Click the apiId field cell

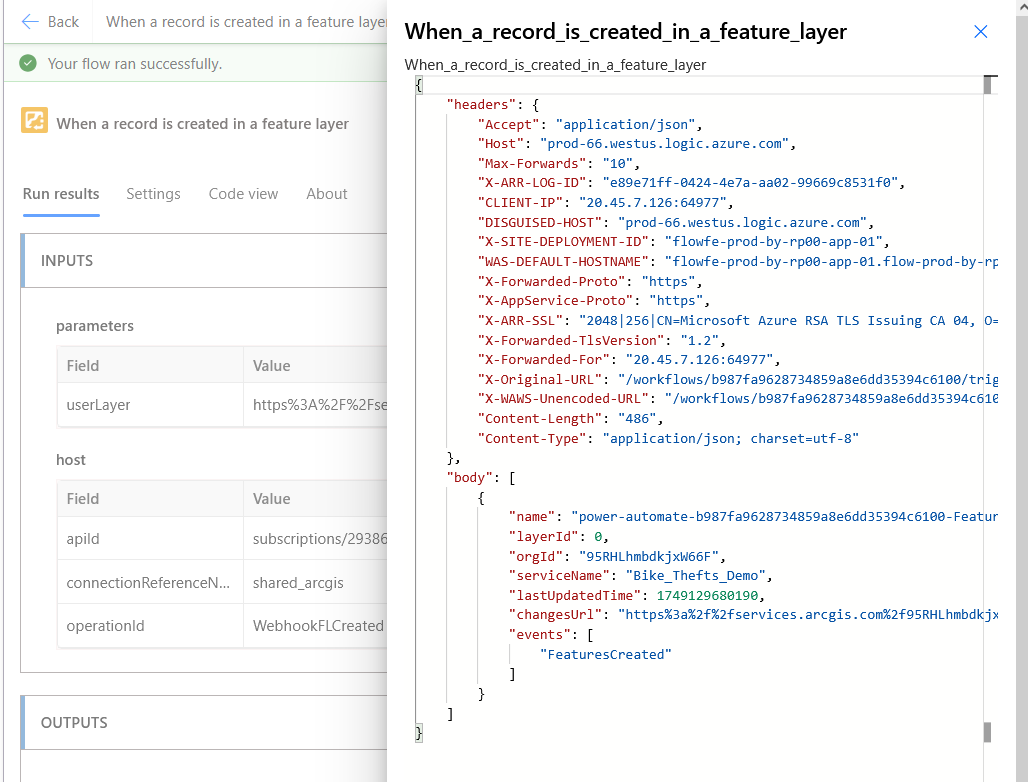[x=150, y=539]
